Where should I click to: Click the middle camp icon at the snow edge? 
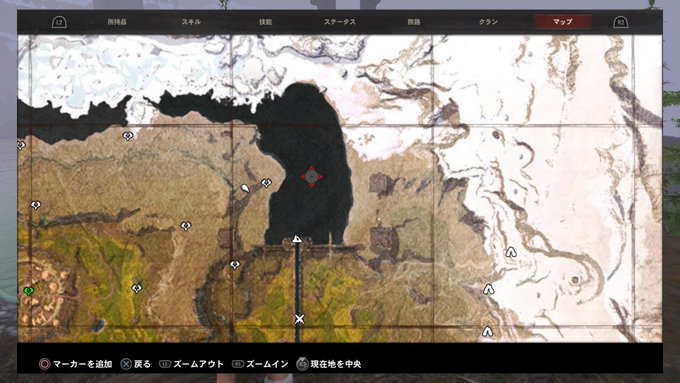489,289
